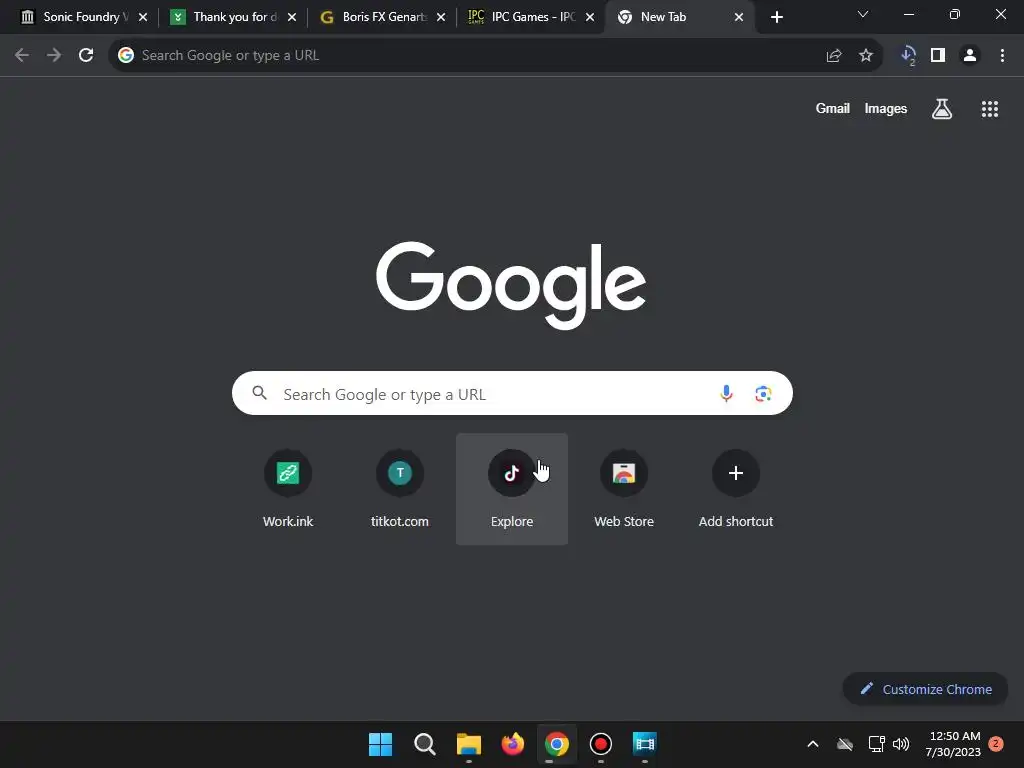Open the Search Labs flask icon
The height and width of the screenshot is (768, 1024).
coord(942,109)
